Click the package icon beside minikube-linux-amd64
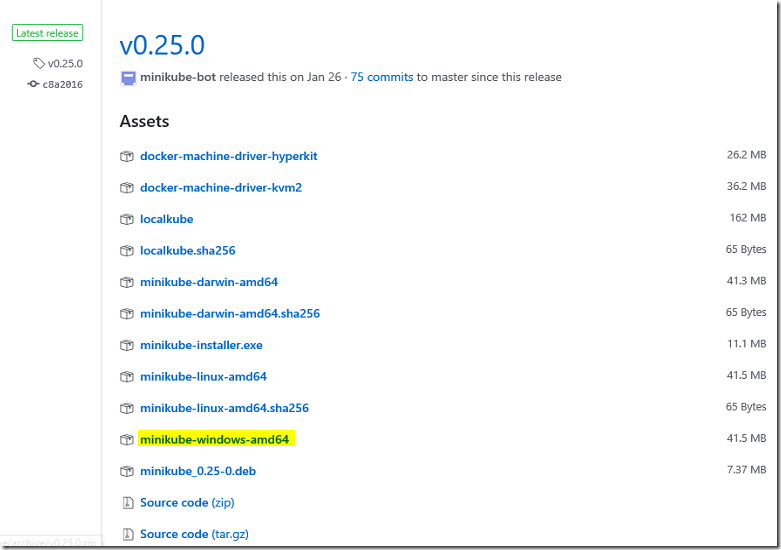Viewport: 781px width, 550px height. (x=127, y=377)
